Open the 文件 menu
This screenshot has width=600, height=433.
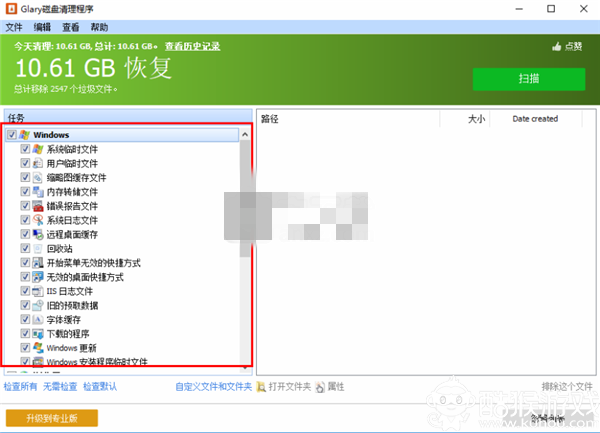click(14, 27)
